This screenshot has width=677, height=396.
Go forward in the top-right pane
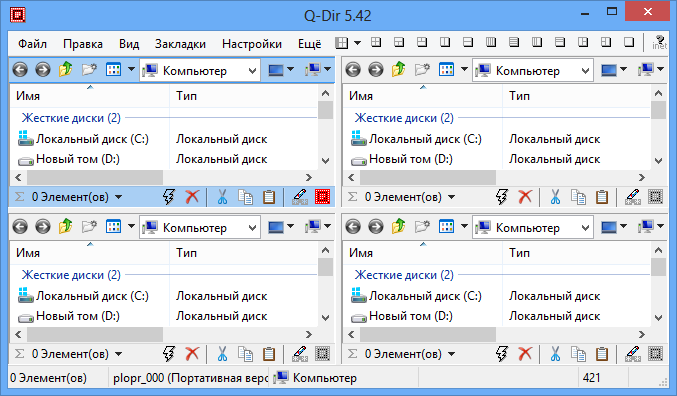(x=376, y=69)
